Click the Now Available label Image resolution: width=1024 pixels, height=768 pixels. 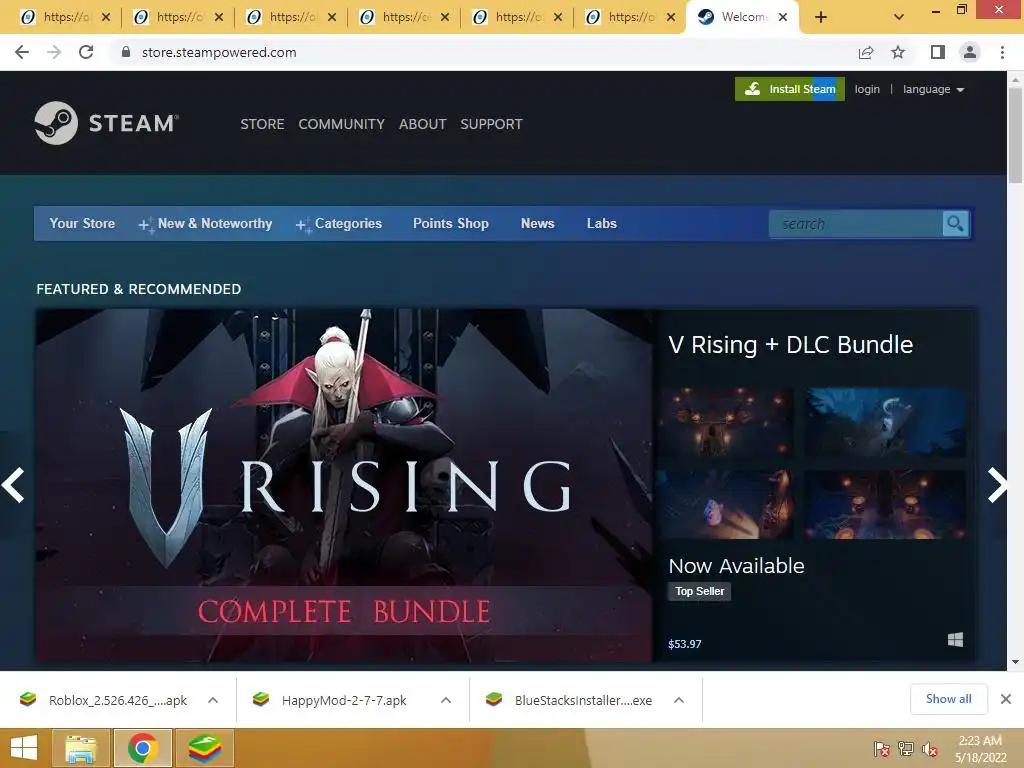736,566
